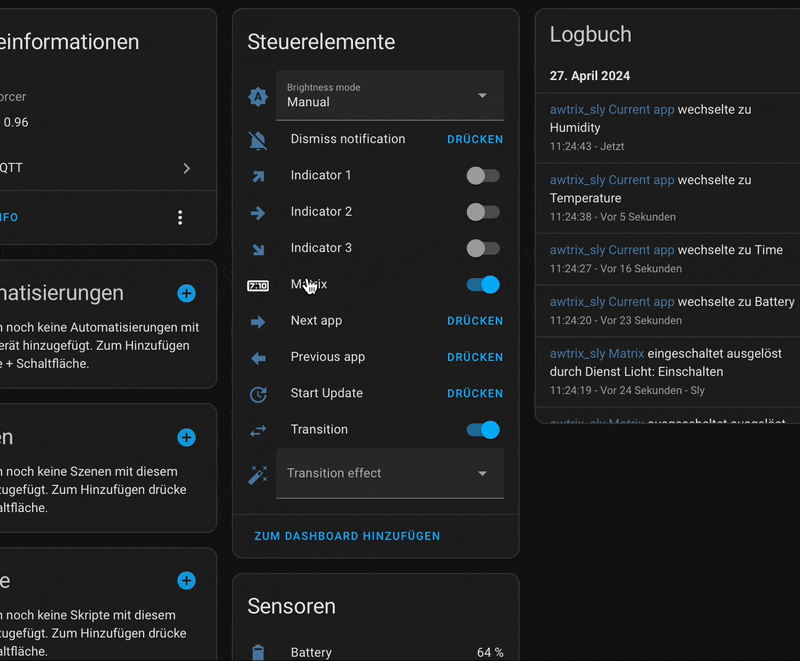Viewport: 800px width, 661px height.
Task: Click the Battery icon in the Sensoren panel
Action: point(258,652)
